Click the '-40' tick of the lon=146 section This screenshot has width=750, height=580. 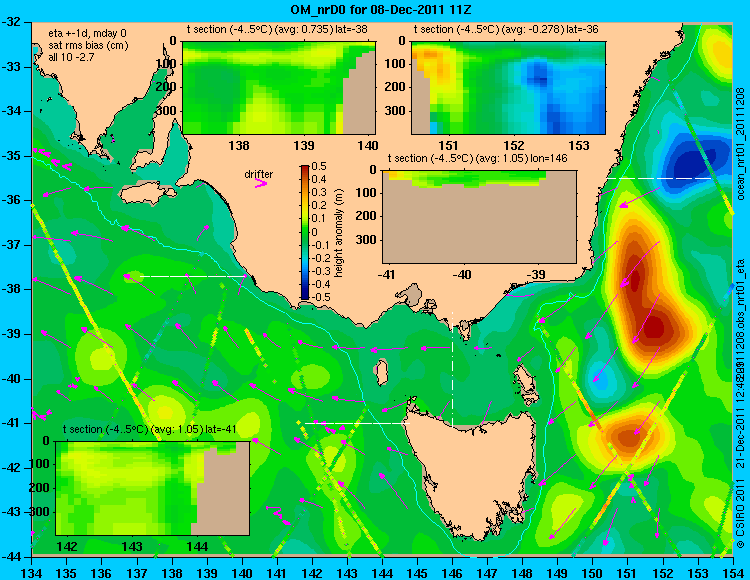tap(462, 275)
